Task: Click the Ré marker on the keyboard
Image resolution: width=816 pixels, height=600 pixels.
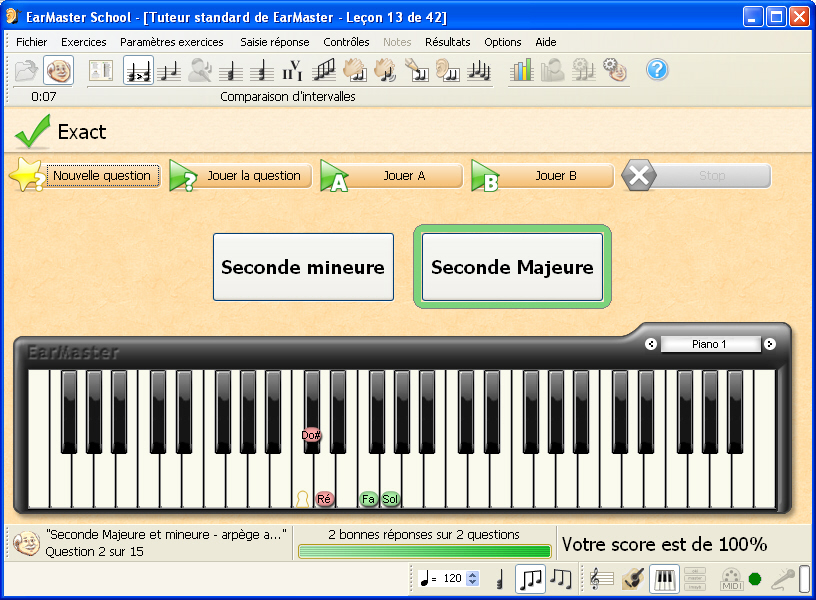Action: pyautogui.click(x=324, y=499)
